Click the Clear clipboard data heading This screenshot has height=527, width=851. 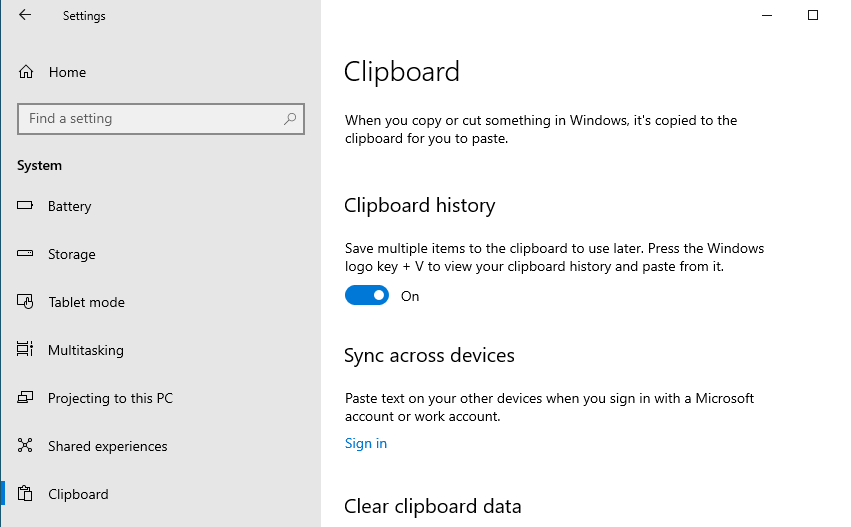pos(433,506)
